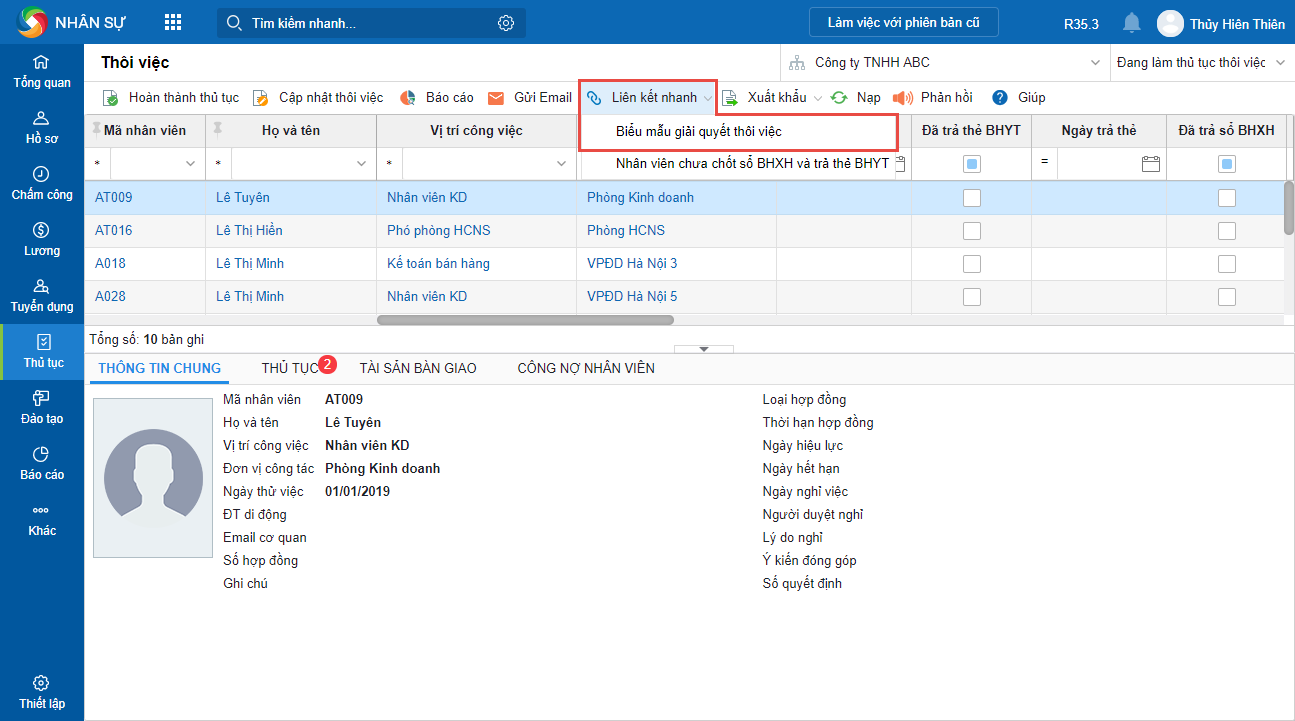Open Tuyển dụng module in sidebar
The width and height of the screenshot is (1295, 721).
tap(41, 295)
